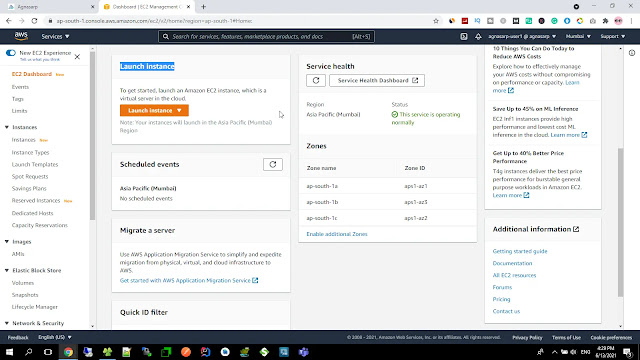Close the Dashboard EC2 Management tab
This screenshot has width=640, height=360.
[188, 7]
